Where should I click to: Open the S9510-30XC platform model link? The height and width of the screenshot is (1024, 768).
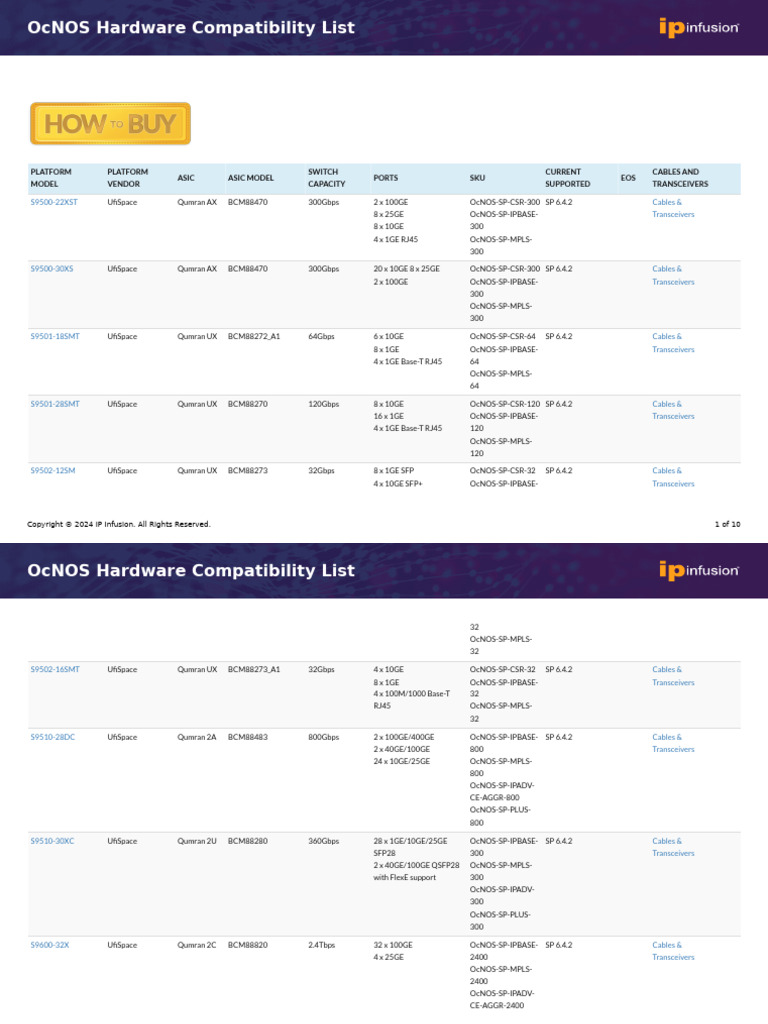tap(53, 841)
